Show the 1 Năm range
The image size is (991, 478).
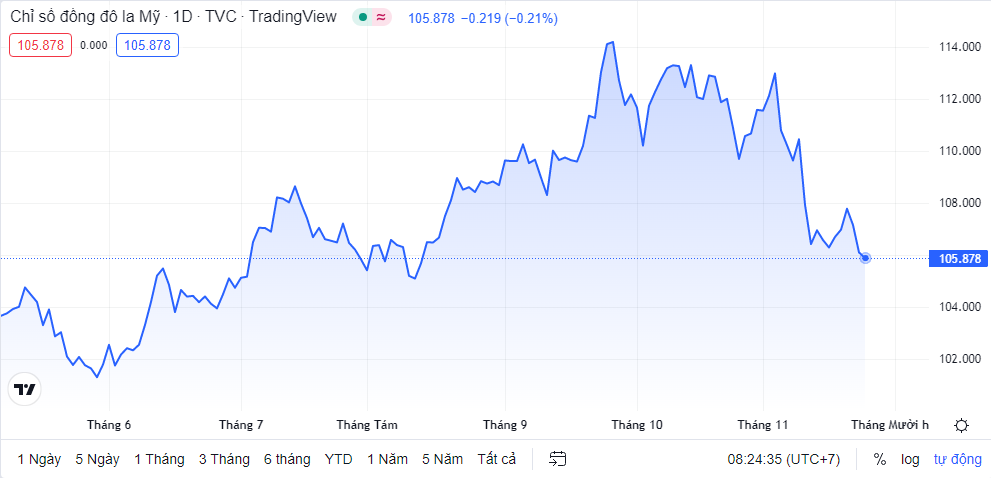coord(387,459)
